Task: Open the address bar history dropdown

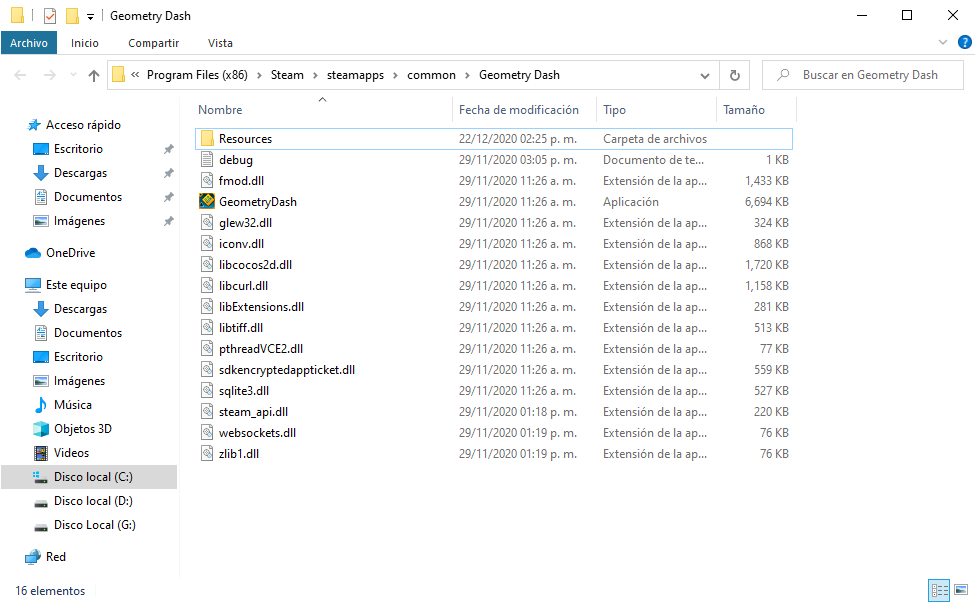Action: point(705,75)
